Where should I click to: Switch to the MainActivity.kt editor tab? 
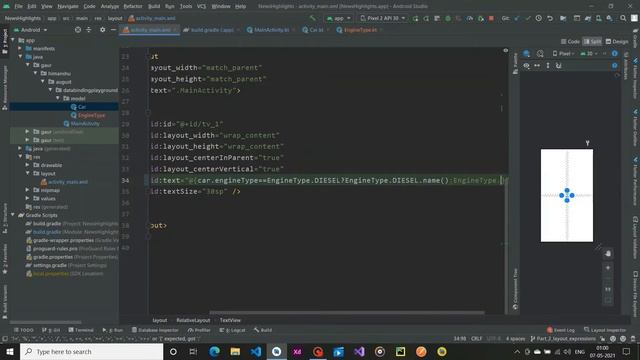pos(271,30)
